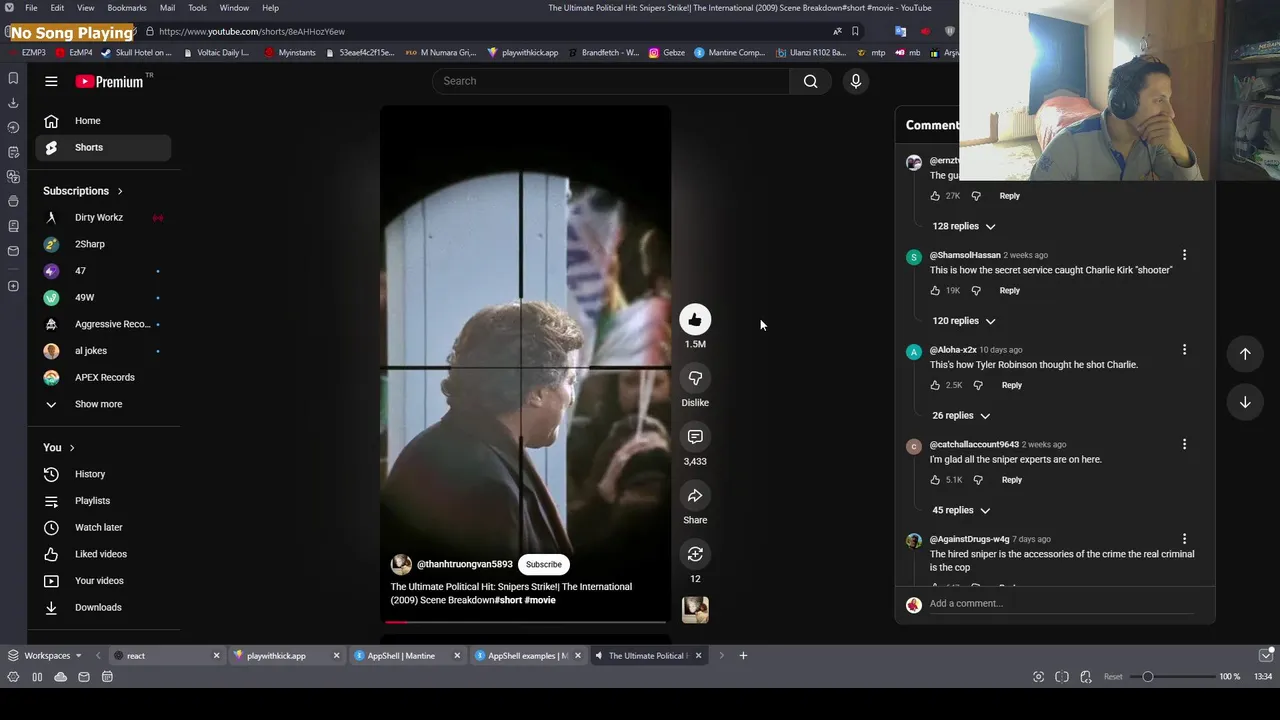Screen dimensions: 1280x720
Task: Open Home in the sidebar
Action: [103, 121]
